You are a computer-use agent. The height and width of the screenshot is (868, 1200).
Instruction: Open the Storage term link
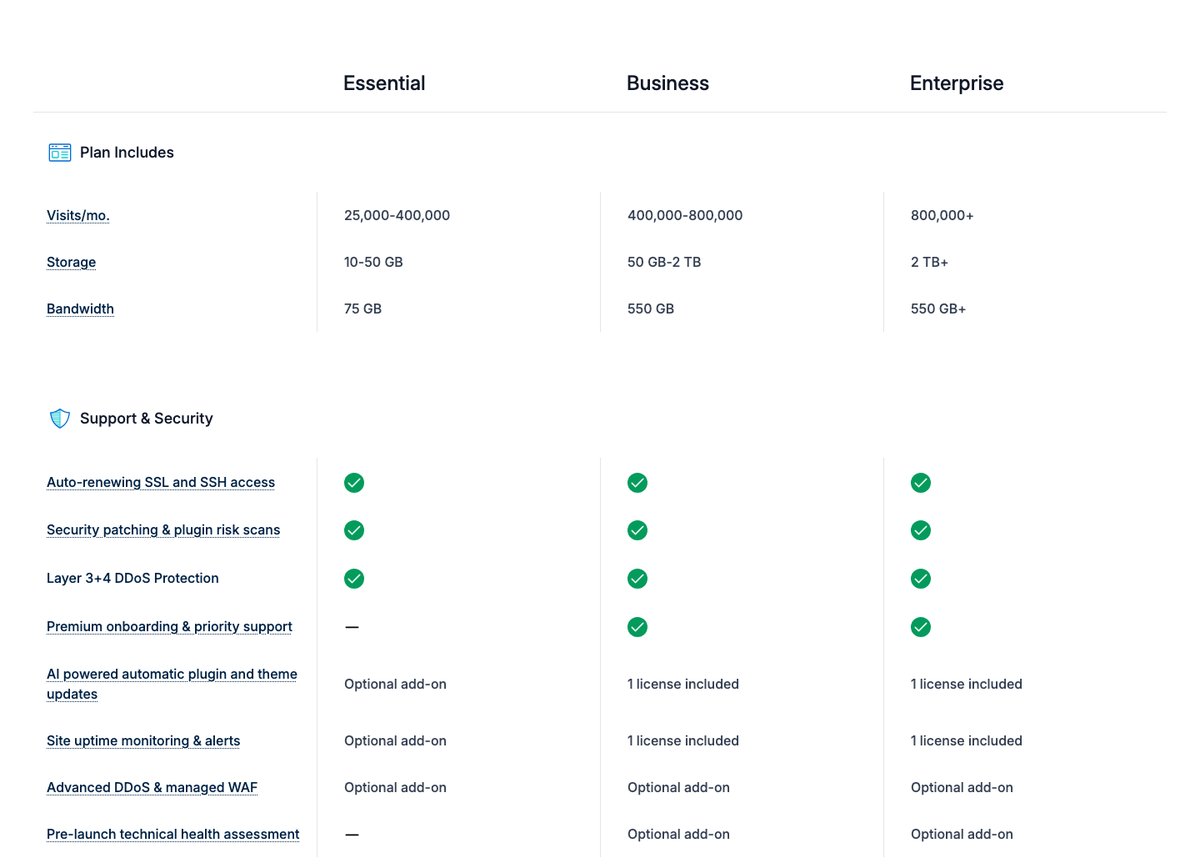pyautogui.click(x=71, y=262)
